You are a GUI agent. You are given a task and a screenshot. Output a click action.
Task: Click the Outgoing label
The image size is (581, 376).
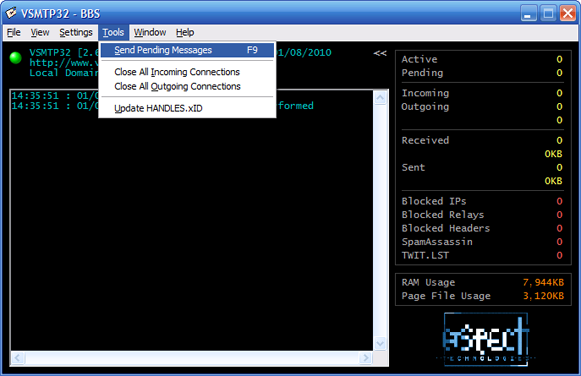425,107
